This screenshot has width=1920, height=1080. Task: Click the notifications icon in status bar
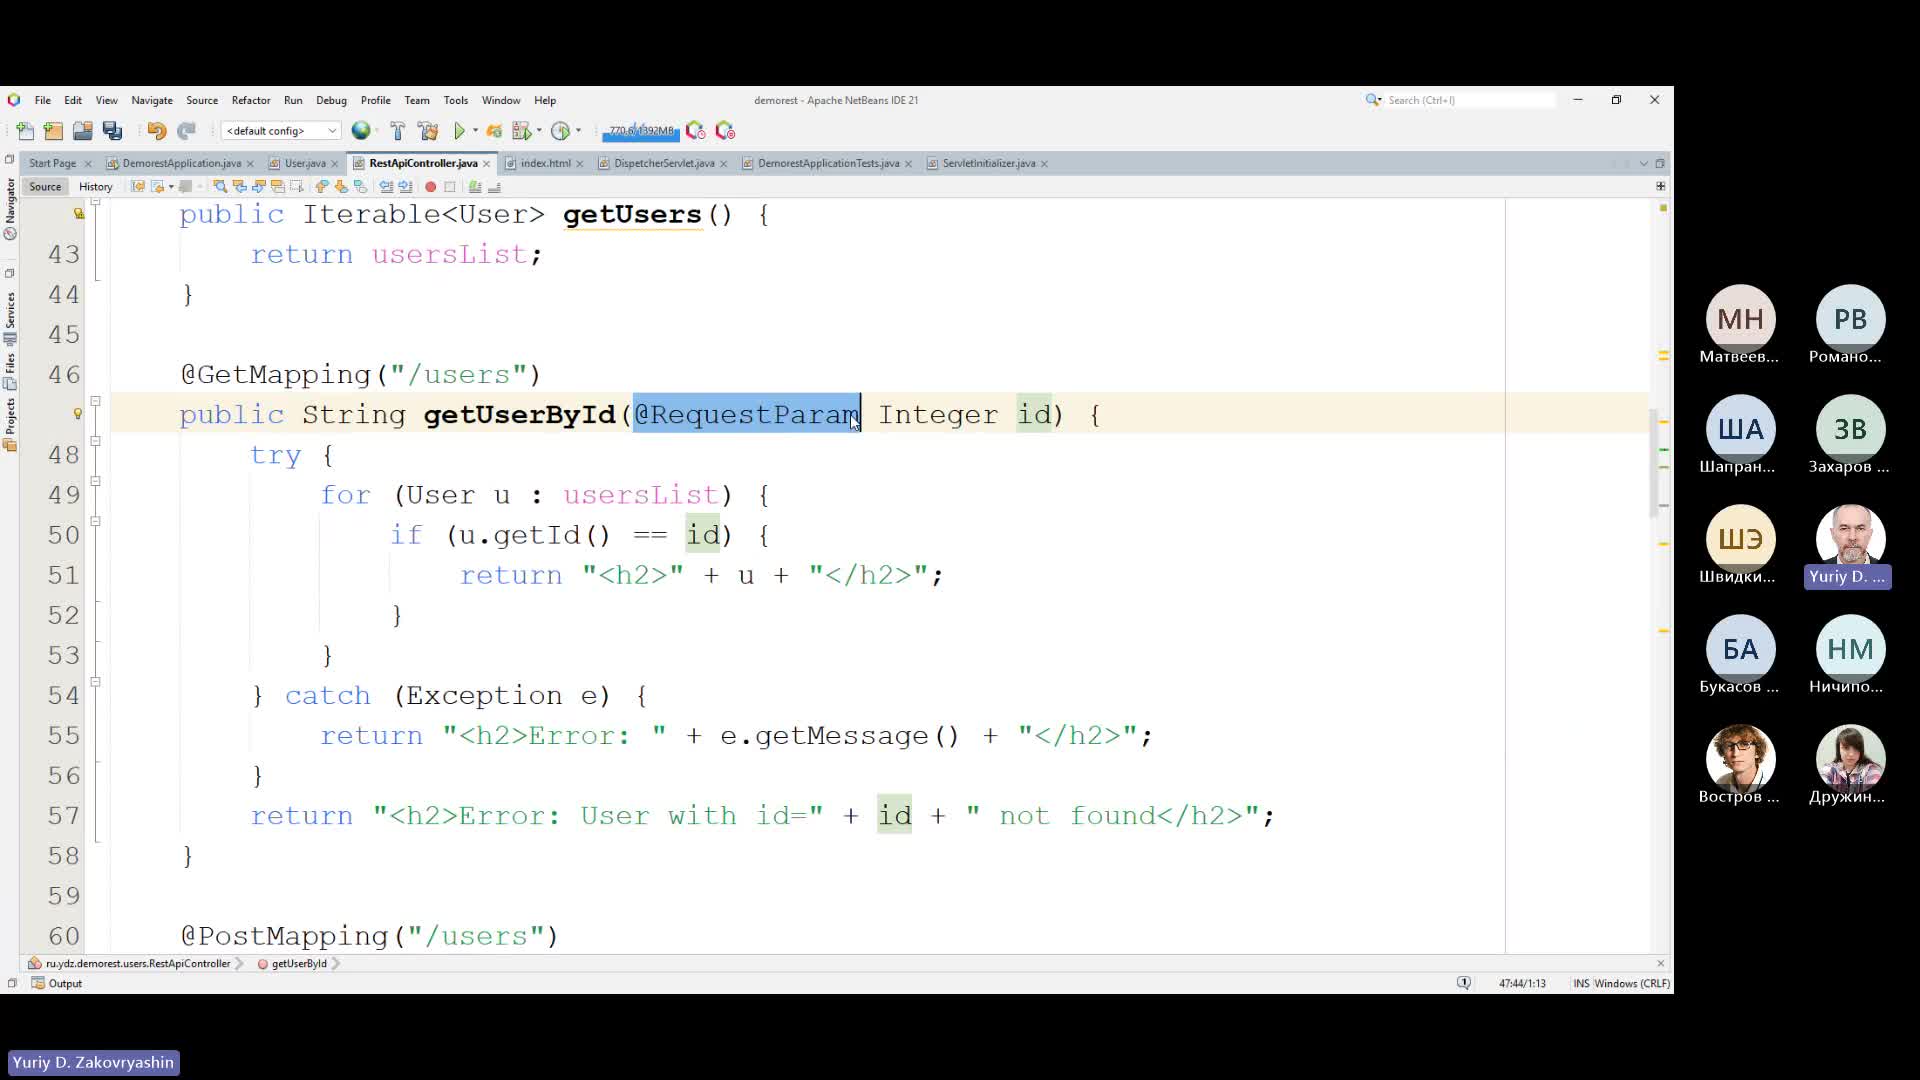click(1464, 984)
